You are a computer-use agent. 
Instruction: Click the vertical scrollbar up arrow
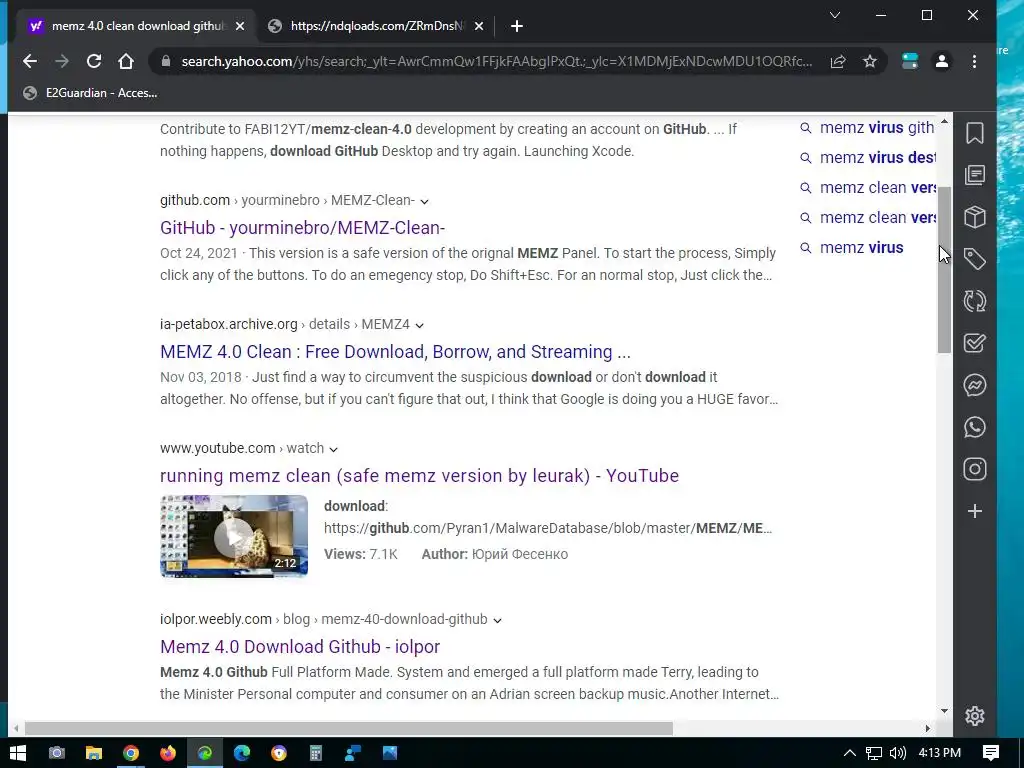click(x=944, y=121)
